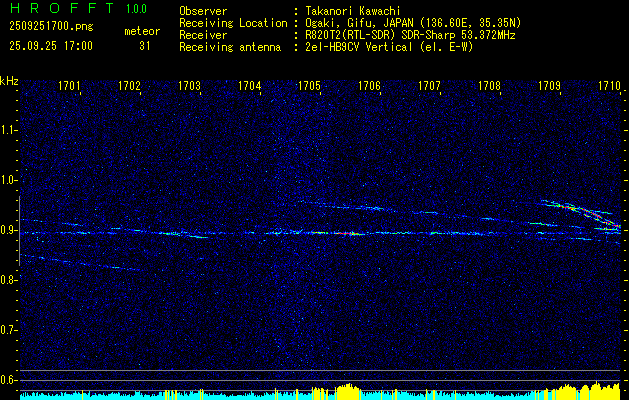Click the Receiver label
Image resolution: width=629 pixels, height=400 pixels.
[x=203, y=35]
